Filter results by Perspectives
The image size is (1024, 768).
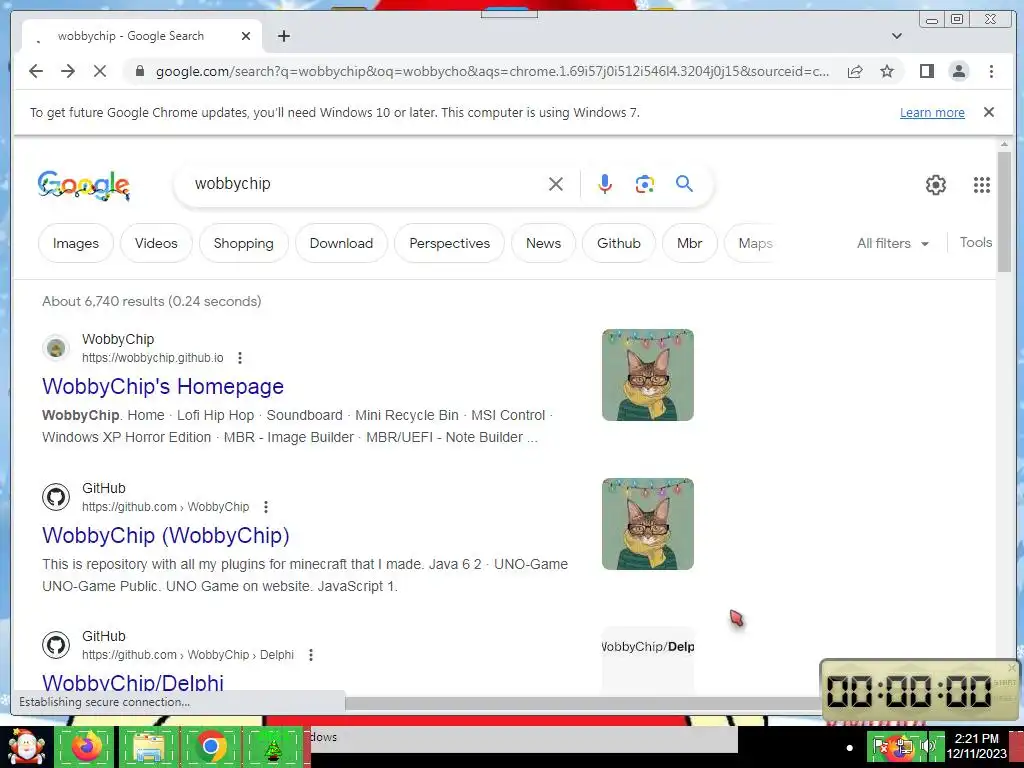(x=449, y=243)
